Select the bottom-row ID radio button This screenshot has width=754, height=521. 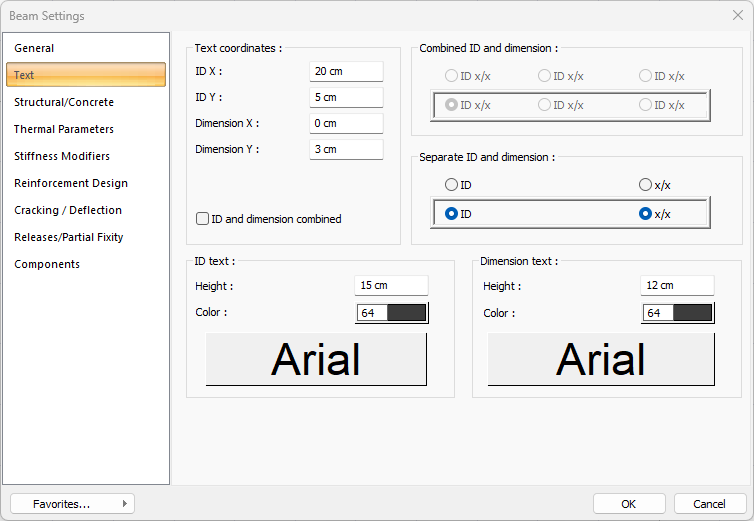pos(452,214)
